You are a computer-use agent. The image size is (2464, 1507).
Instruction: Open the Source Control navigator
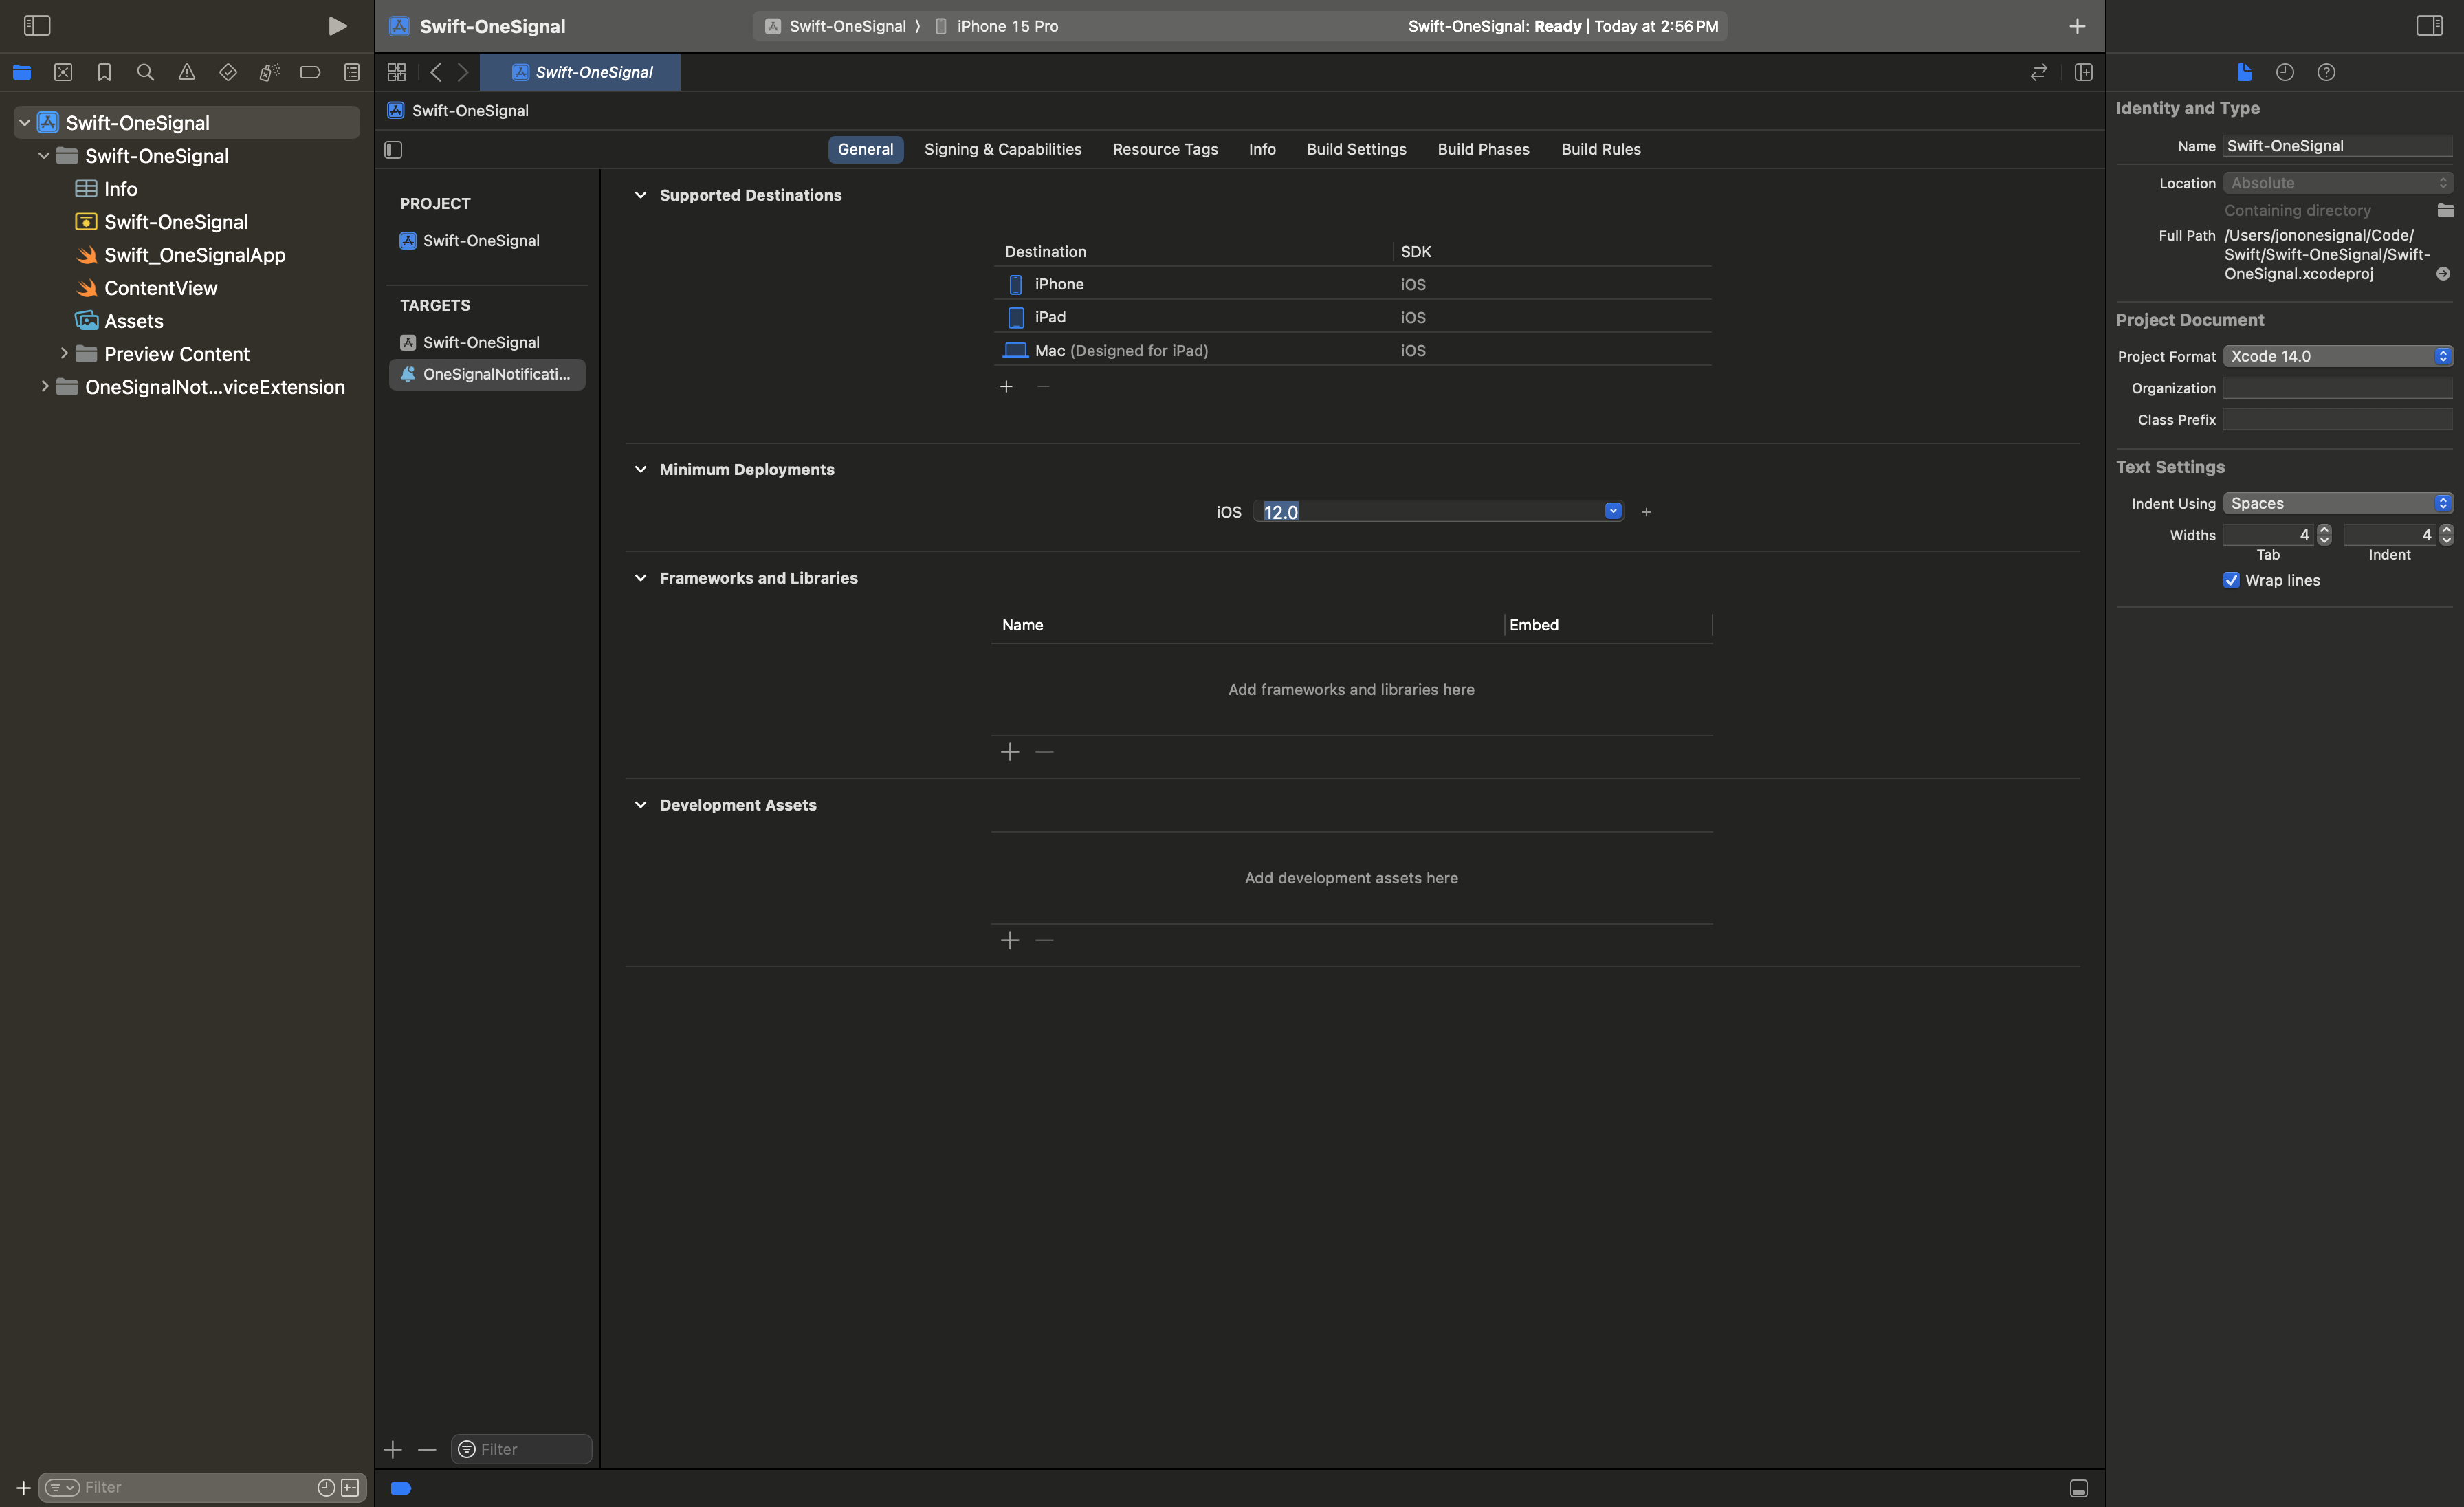pos(63,72)
